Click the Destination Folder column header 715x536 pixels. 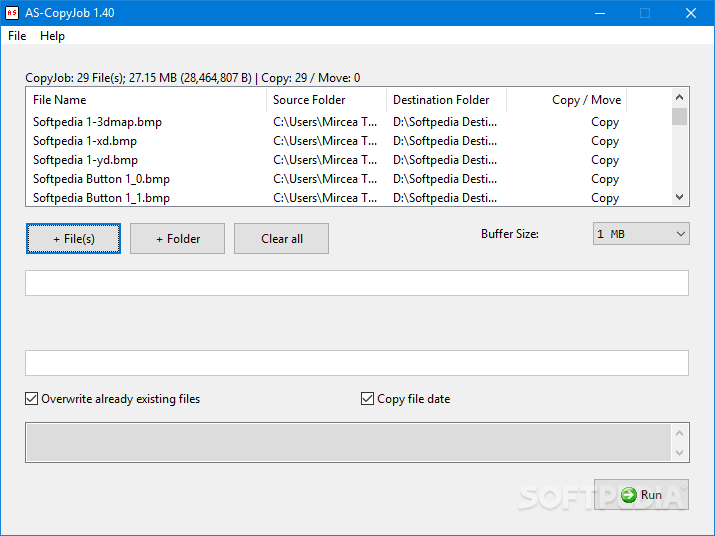pyautogui.click(x=446, y=100)
